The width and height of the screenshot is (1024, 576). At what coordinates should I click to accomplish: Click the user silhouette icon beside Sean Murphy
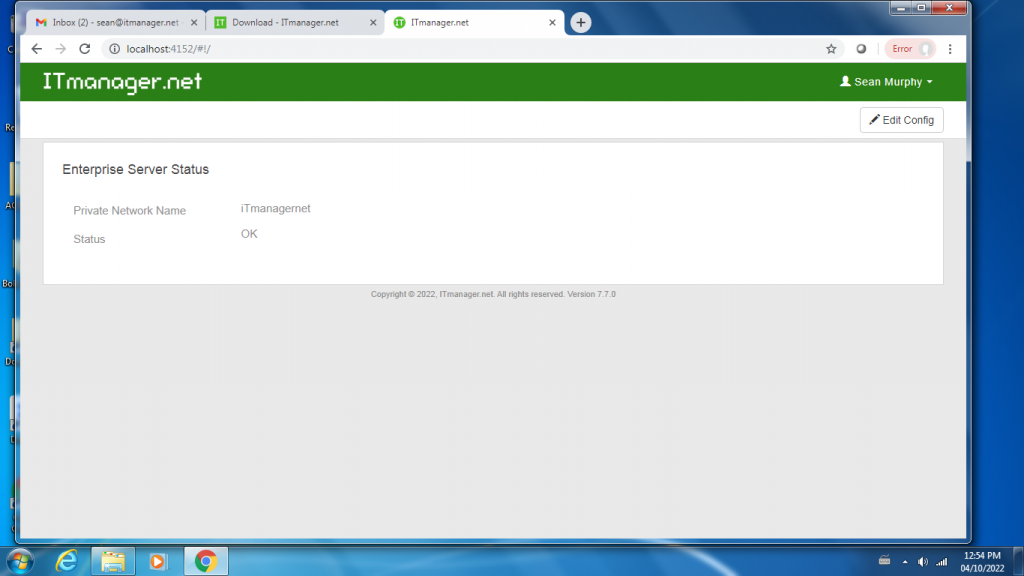coord(845,82)
